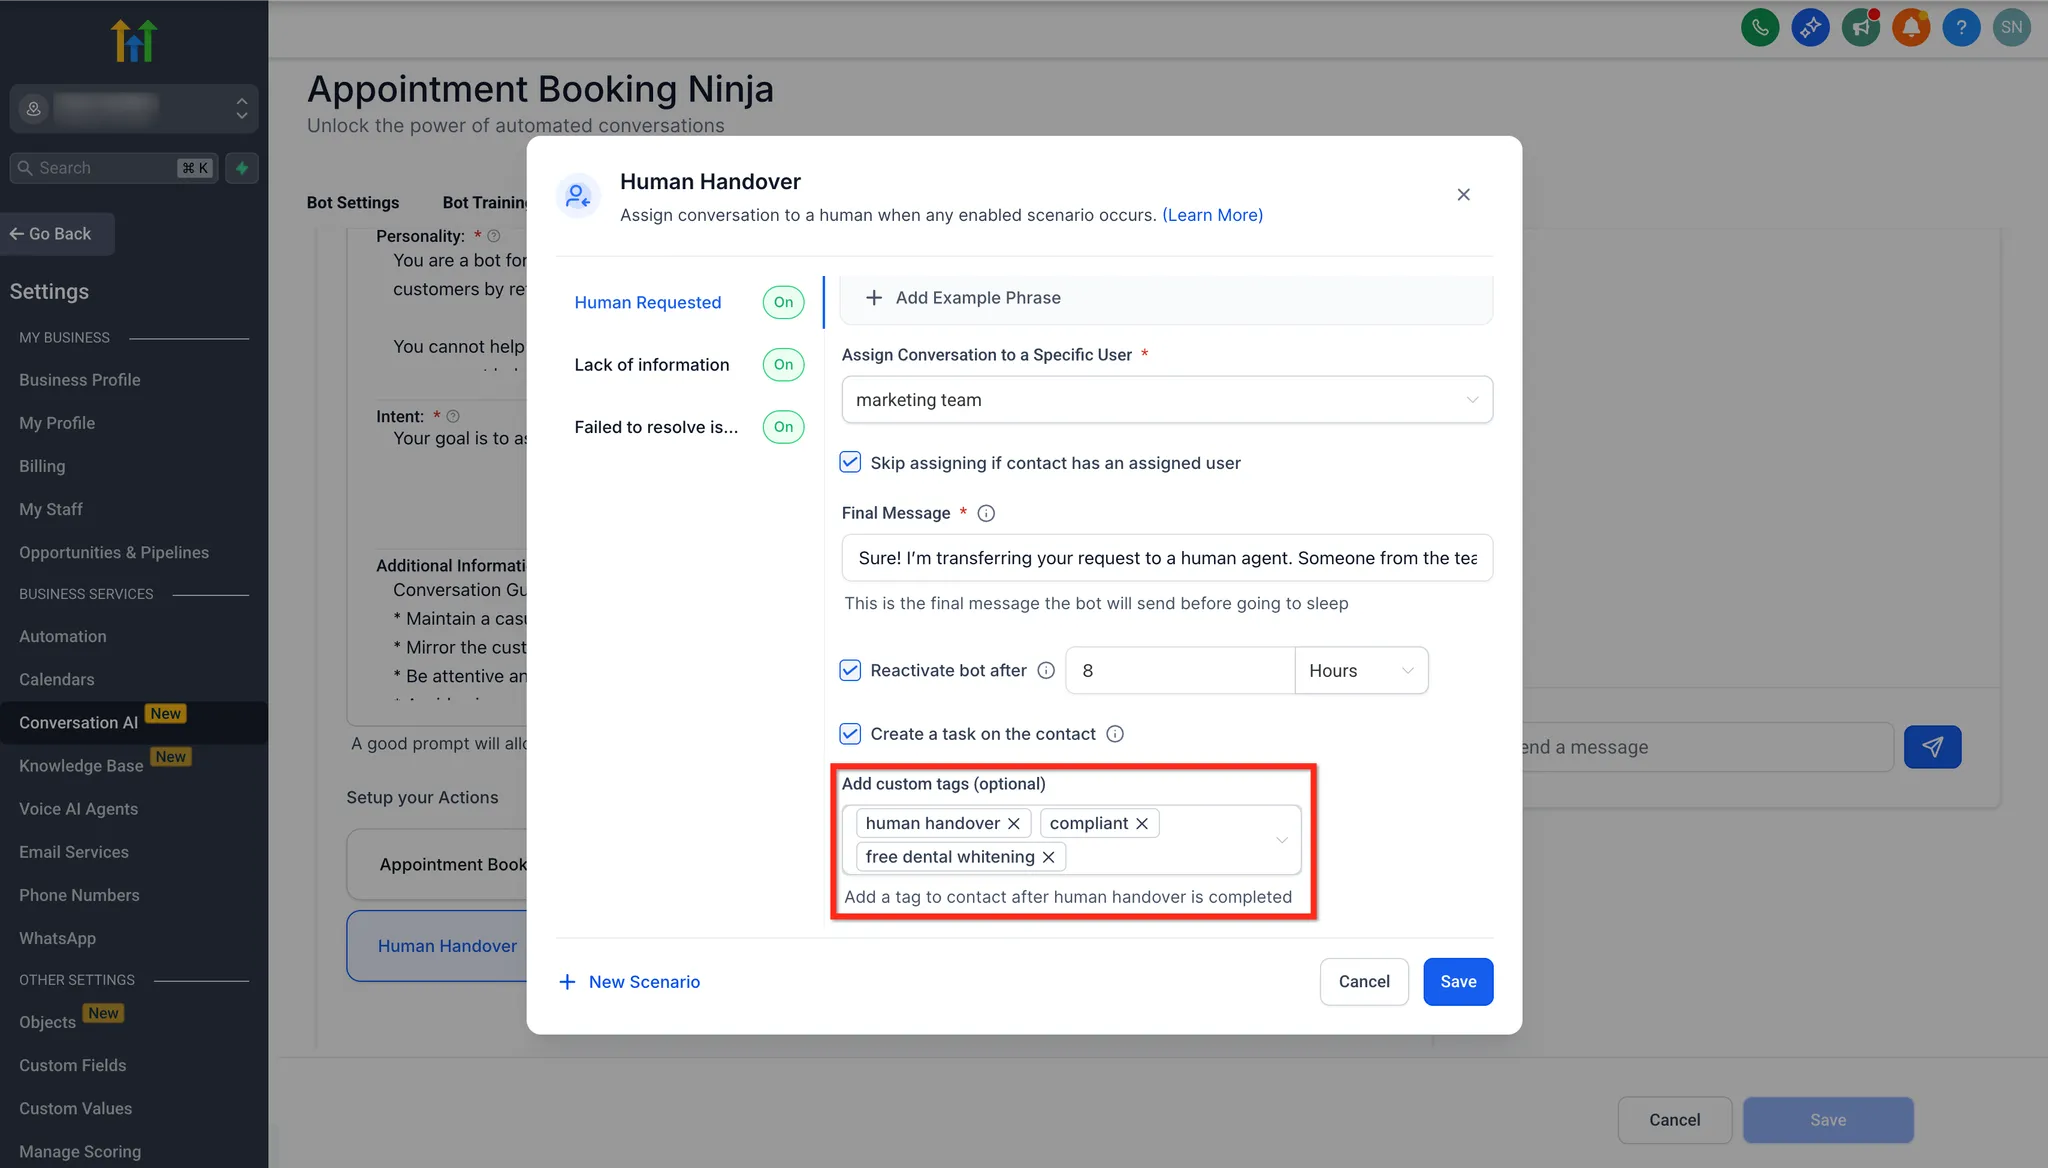Click the blue help question mark icon
This screenshot has width=2048, height=1168.
(1961, 27)
